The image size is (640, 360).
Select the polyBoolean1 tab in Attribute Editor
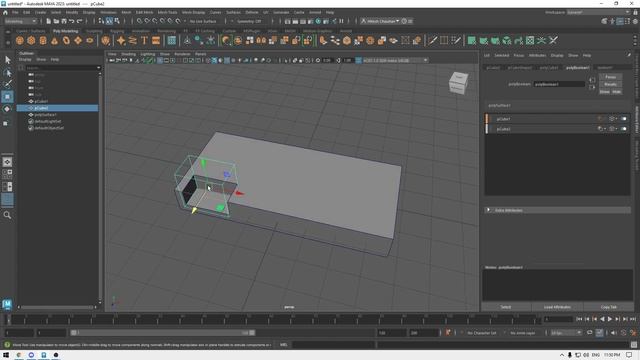pos(577,67)
